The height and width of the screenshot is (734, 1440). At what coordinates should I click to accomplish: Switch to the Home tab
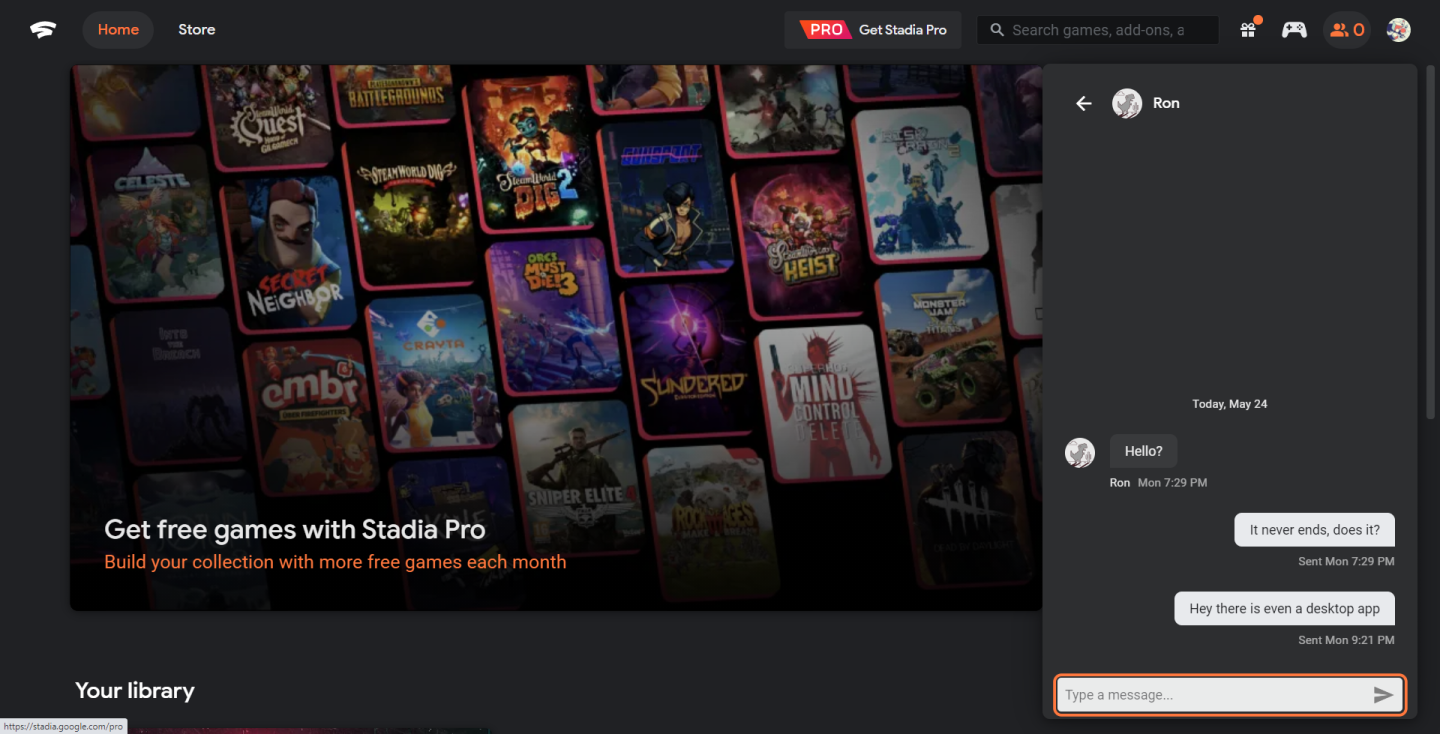pyautogui.click(x=118, y=30)
